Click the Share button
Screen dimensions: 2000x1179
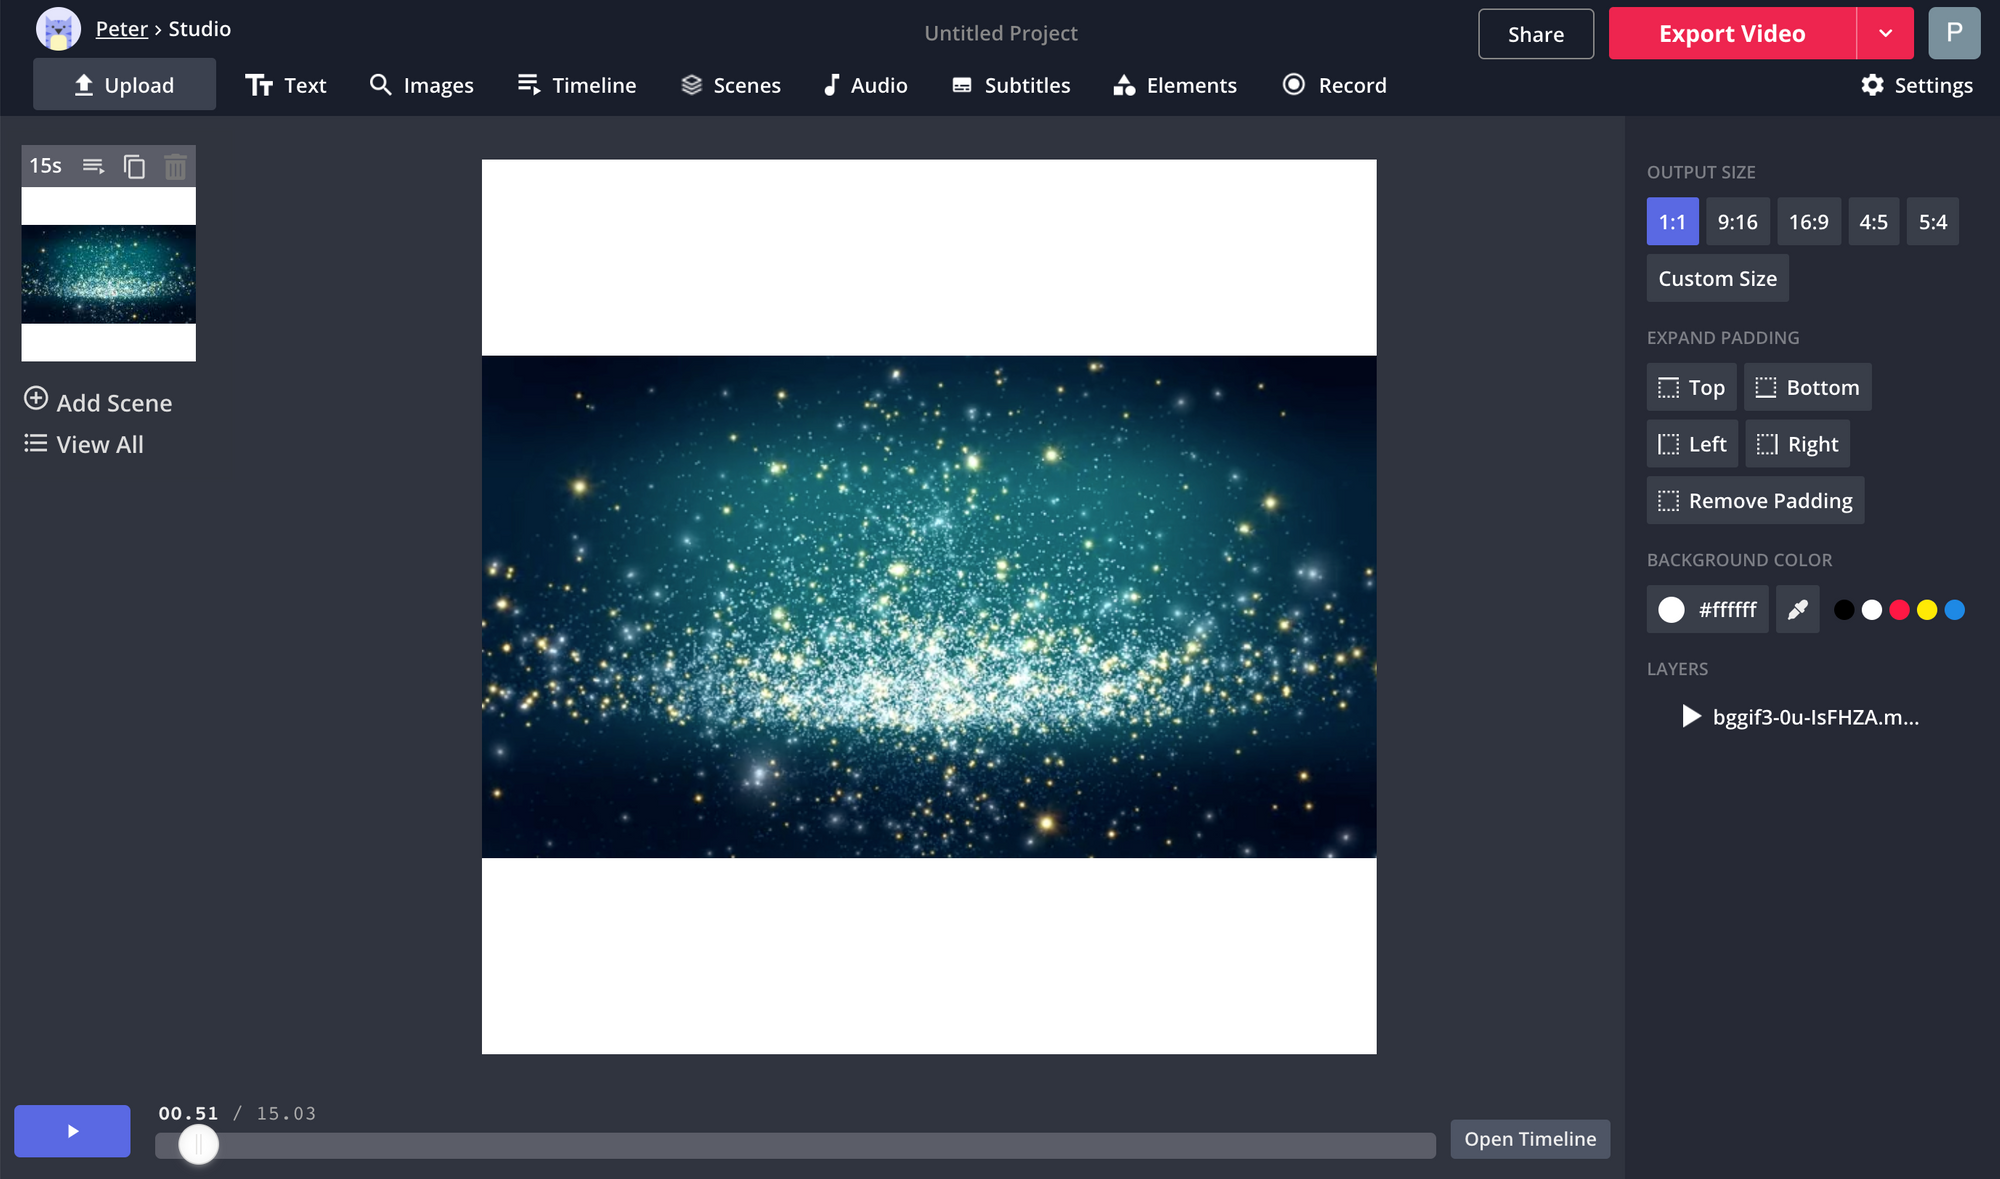1536,33
